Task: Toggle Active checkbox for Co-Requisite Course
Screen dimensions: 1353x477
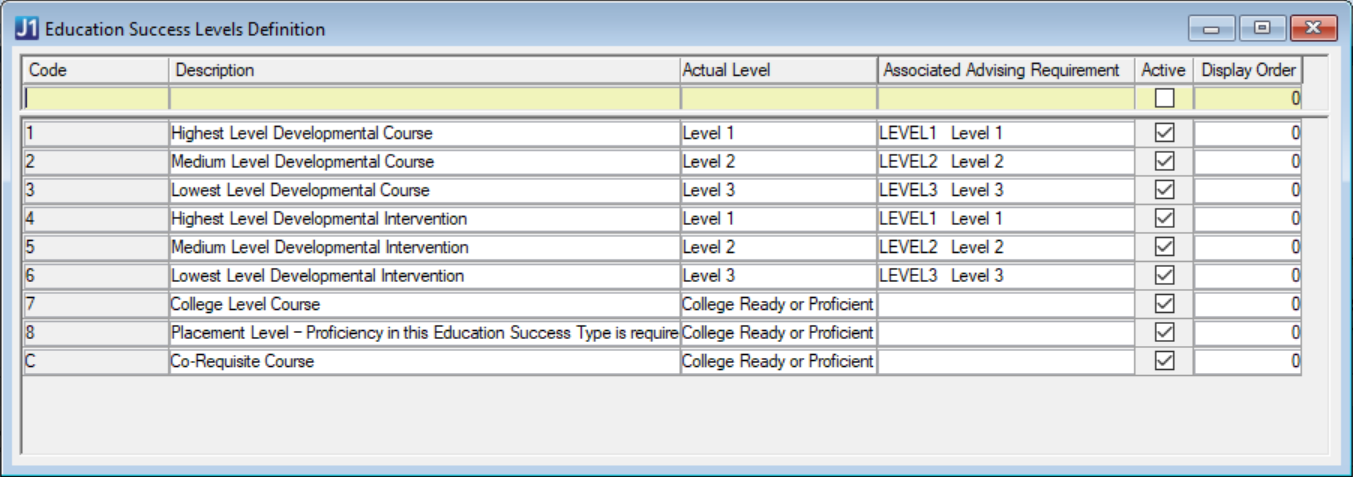Action: pyautogui.click(x=1164, y=361)
